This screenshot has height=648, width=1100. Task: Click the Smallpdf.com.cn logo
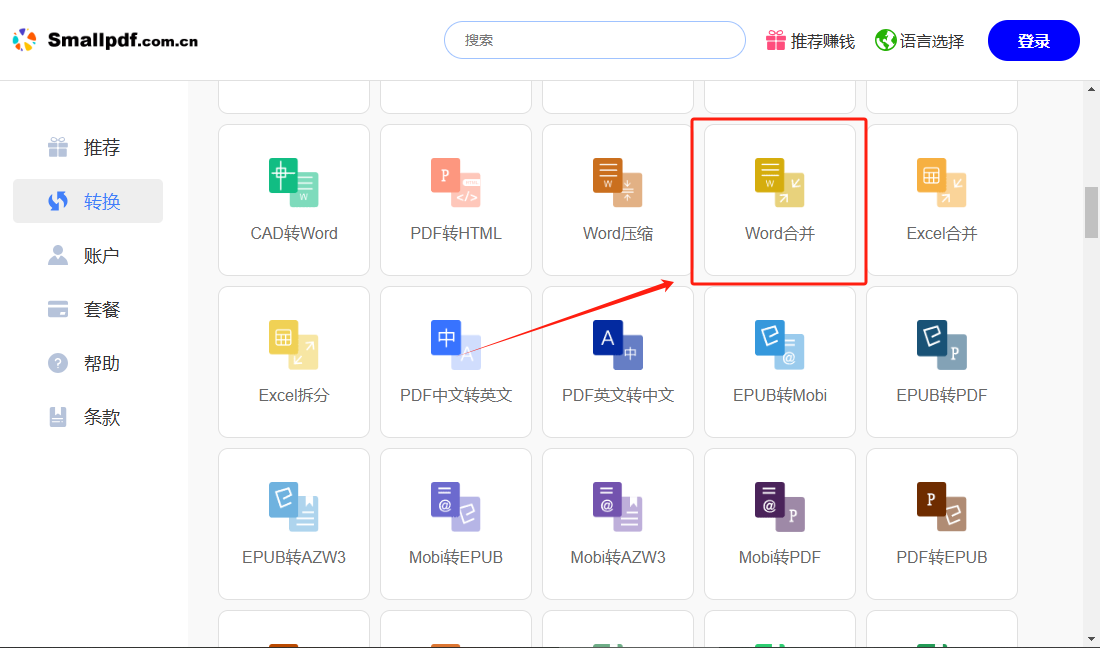(x=104, y=40)
